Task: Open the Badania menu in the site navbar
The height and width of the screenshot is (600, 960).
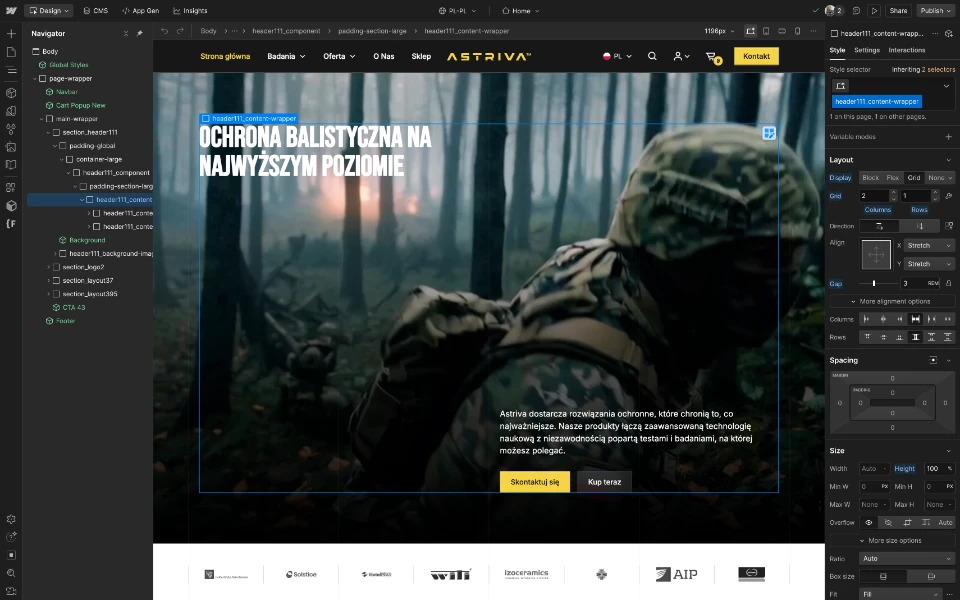Action: (286, 56)
